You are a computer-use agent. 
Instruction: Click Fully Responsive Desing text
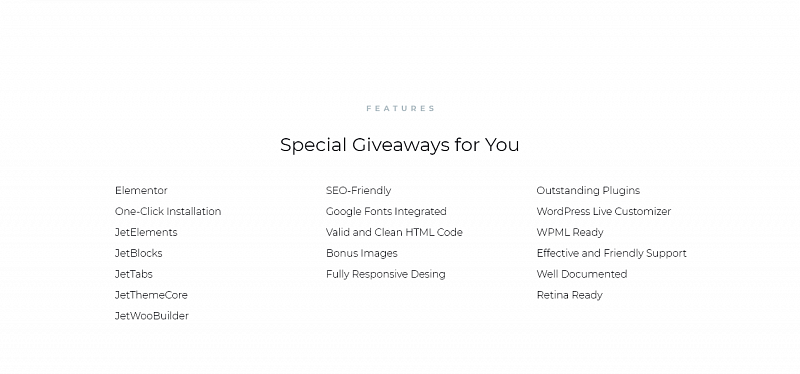385,274
